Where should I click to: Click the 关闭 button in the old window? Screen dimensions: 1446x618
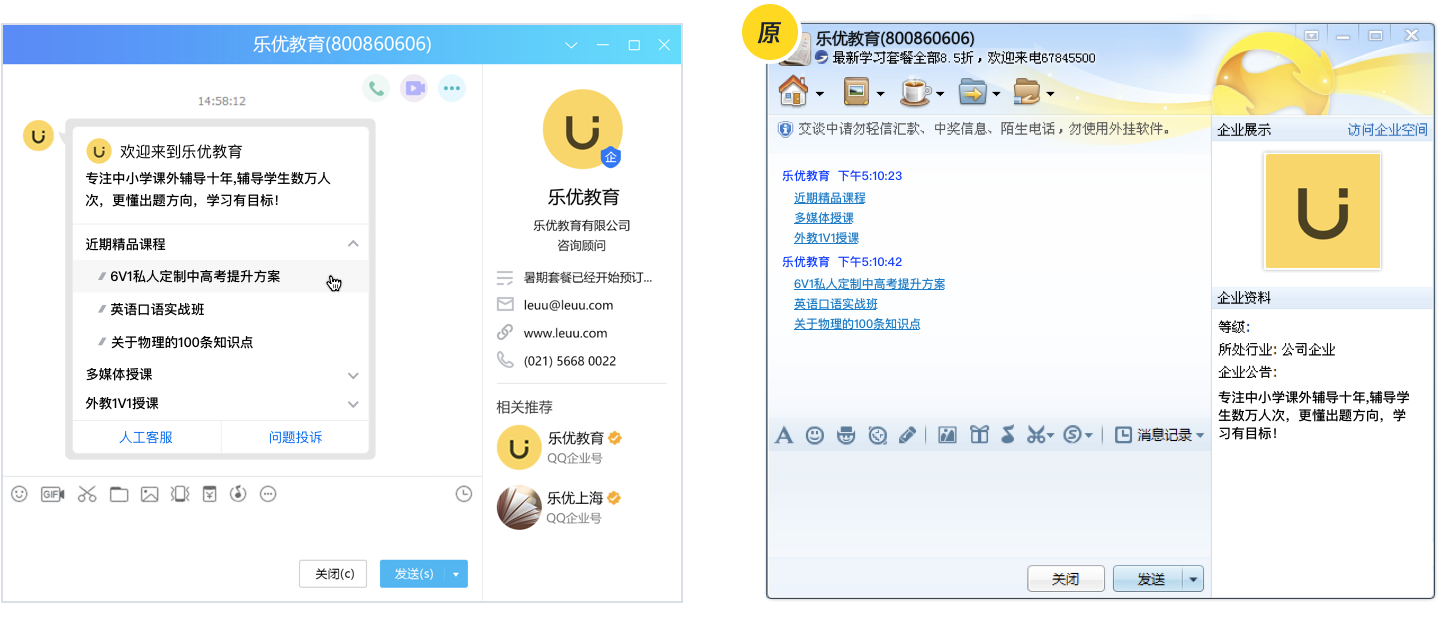tap(1066, 579)
